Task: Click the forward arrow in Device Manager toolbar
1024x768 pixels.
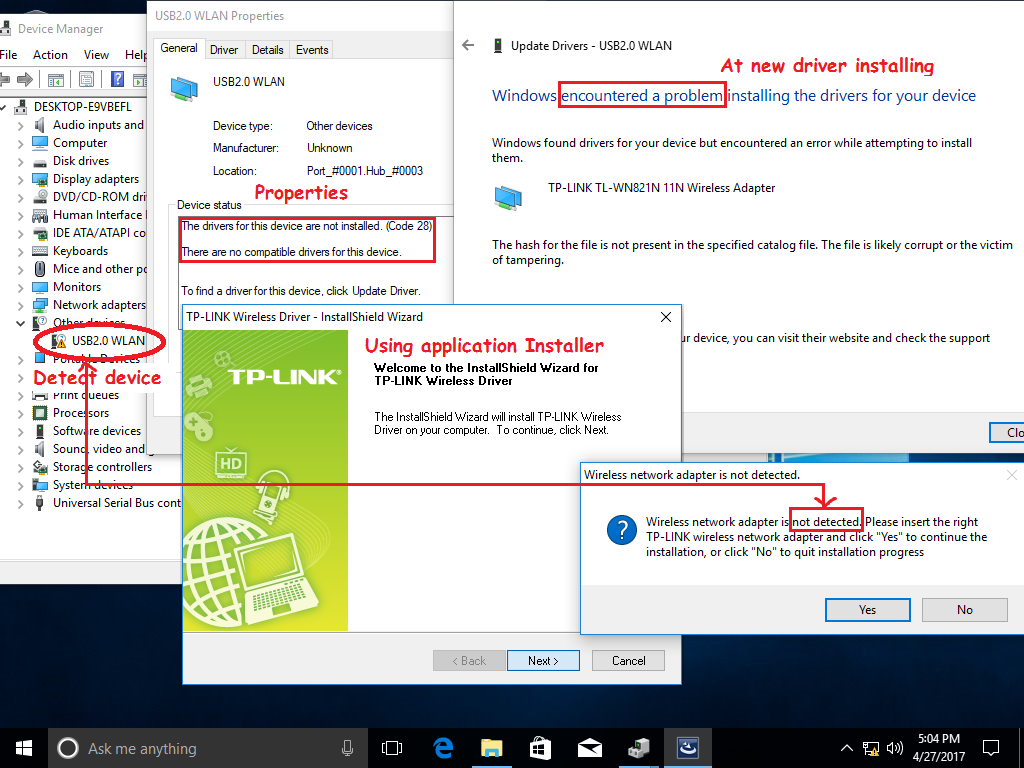Action: [x=25, y=80]
